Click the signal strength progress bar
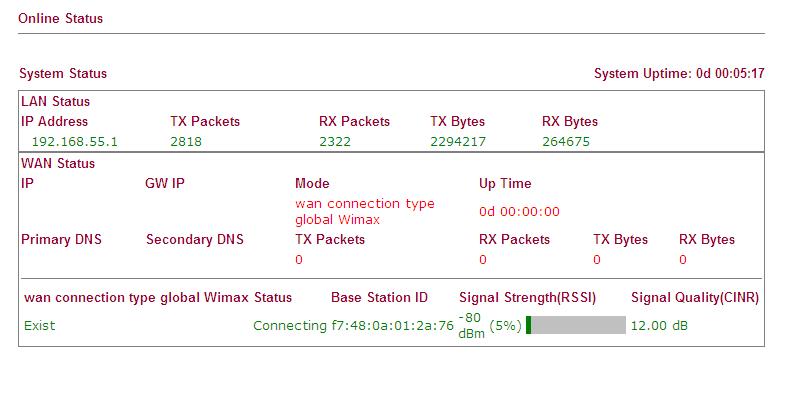 [576, 325]
